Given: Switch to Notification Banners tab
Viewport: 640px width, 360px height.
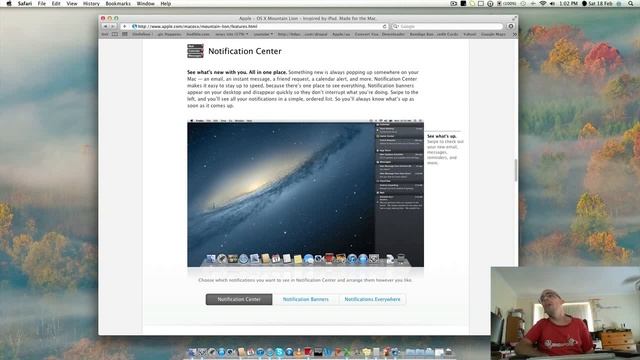Looking at the screenshot, I should pyautogui.click(x=305, y=299).
